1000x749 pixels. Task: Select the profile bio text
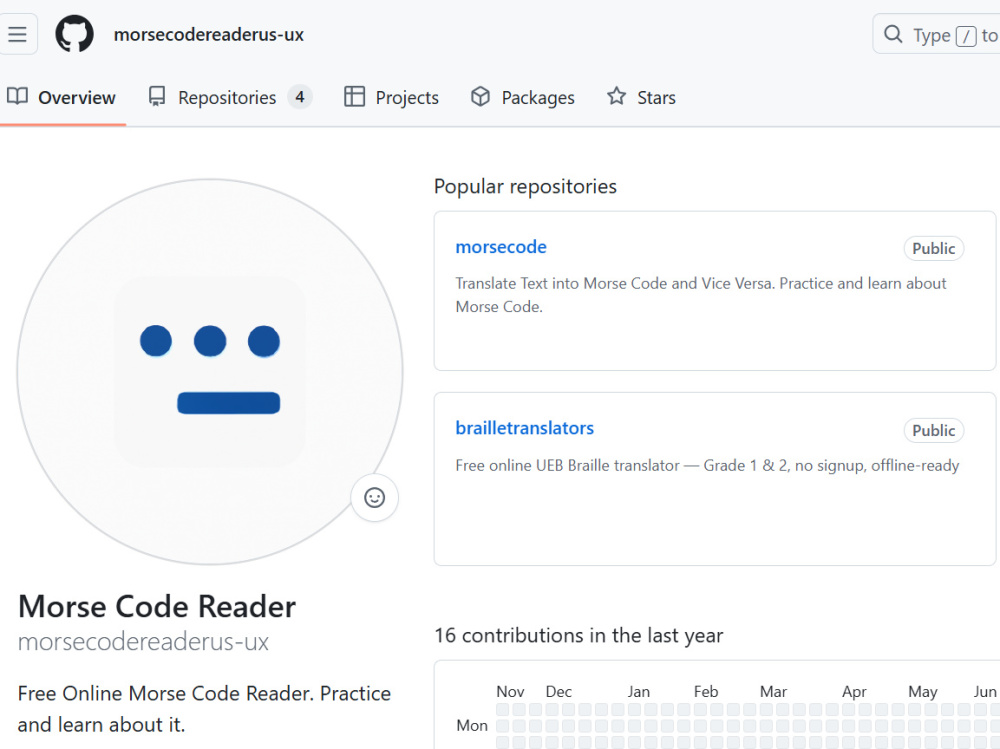pyautogui.click(x=204, y=709)
